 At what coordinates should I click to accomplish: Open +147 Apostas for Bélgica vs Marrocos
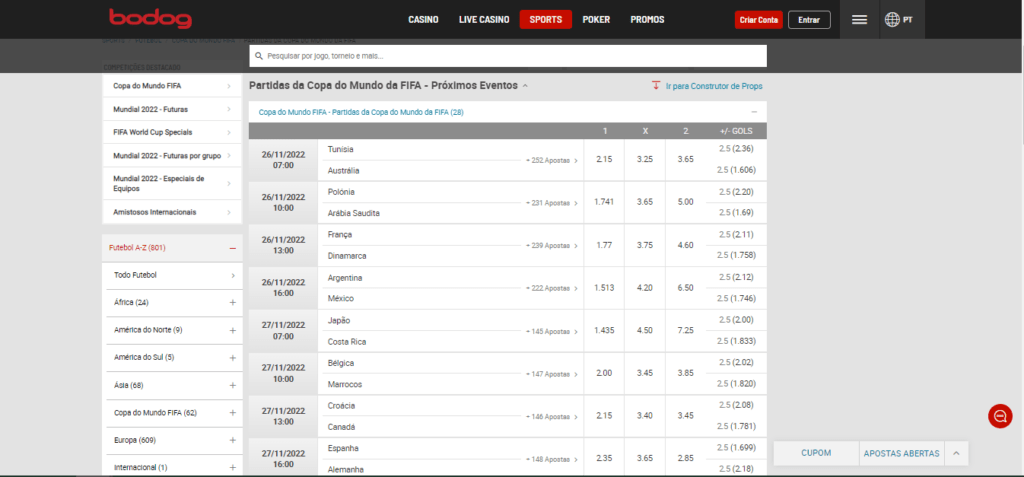point(551,374)
